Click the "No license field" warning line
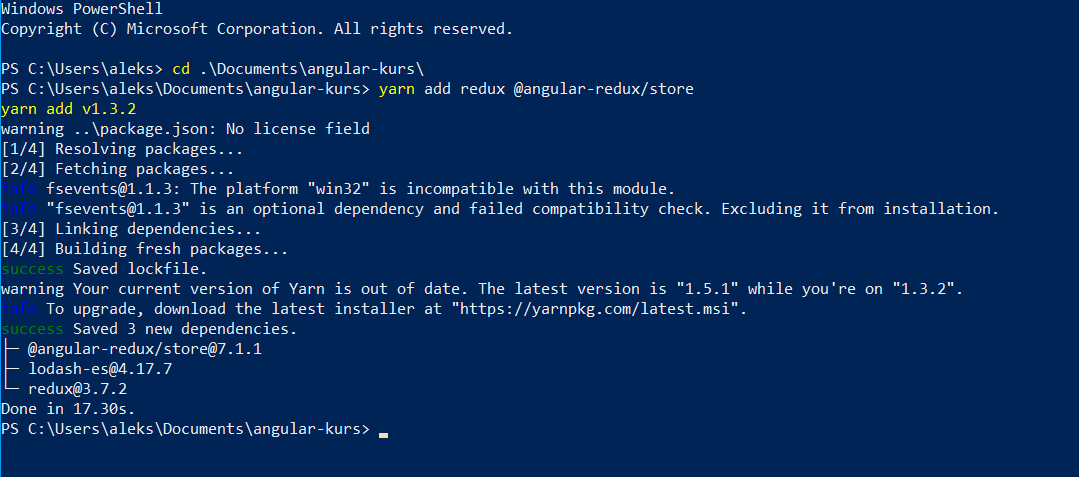Viewport: 1079px width, 477px height. [185, 129]
